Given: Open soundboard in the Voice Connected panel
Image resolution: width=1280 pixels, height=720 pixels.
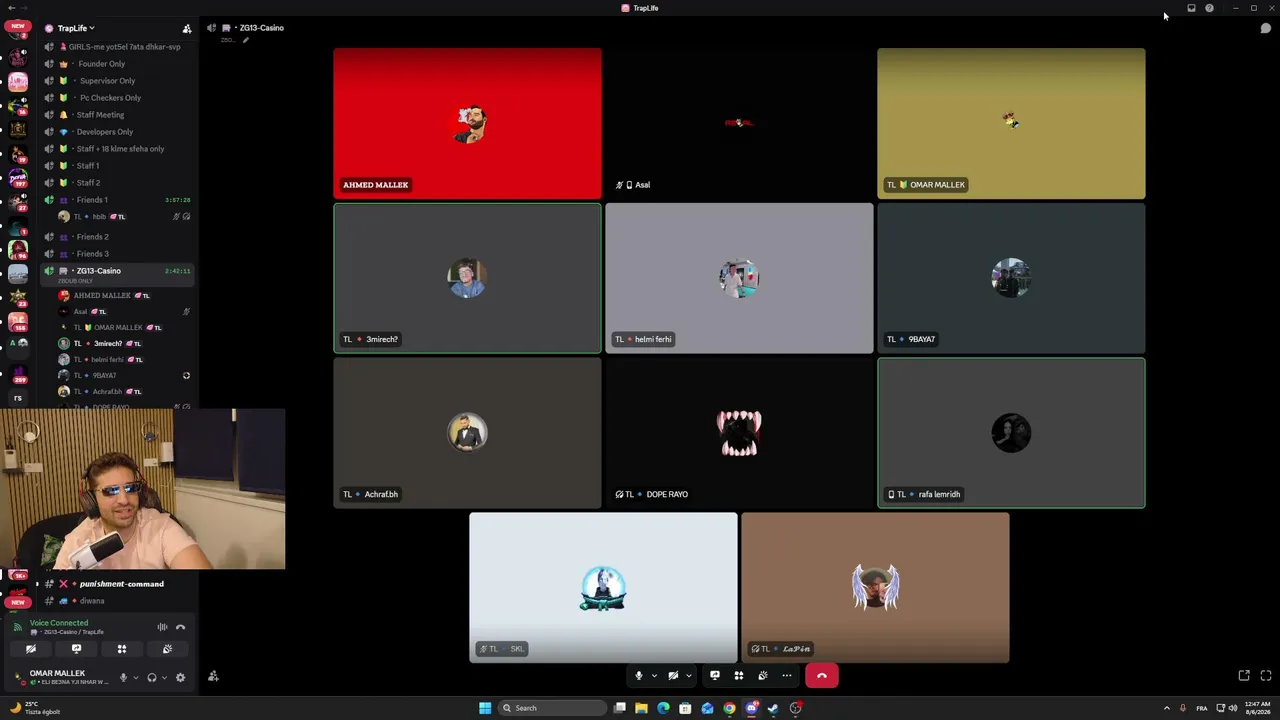Looking at the screenshot, I should pos(167,649).
